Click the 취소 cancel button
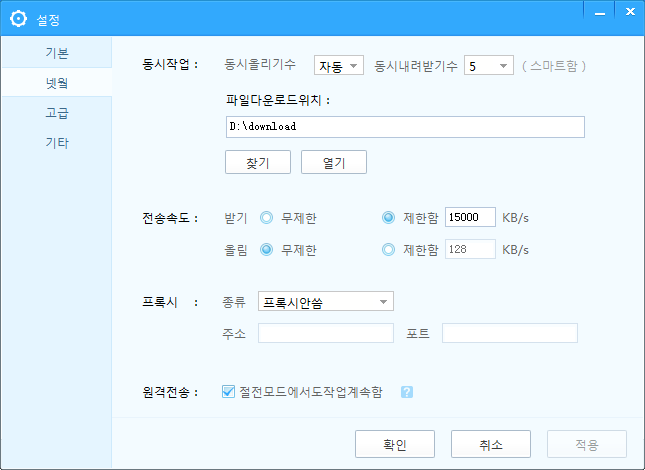 coord(491,444)
